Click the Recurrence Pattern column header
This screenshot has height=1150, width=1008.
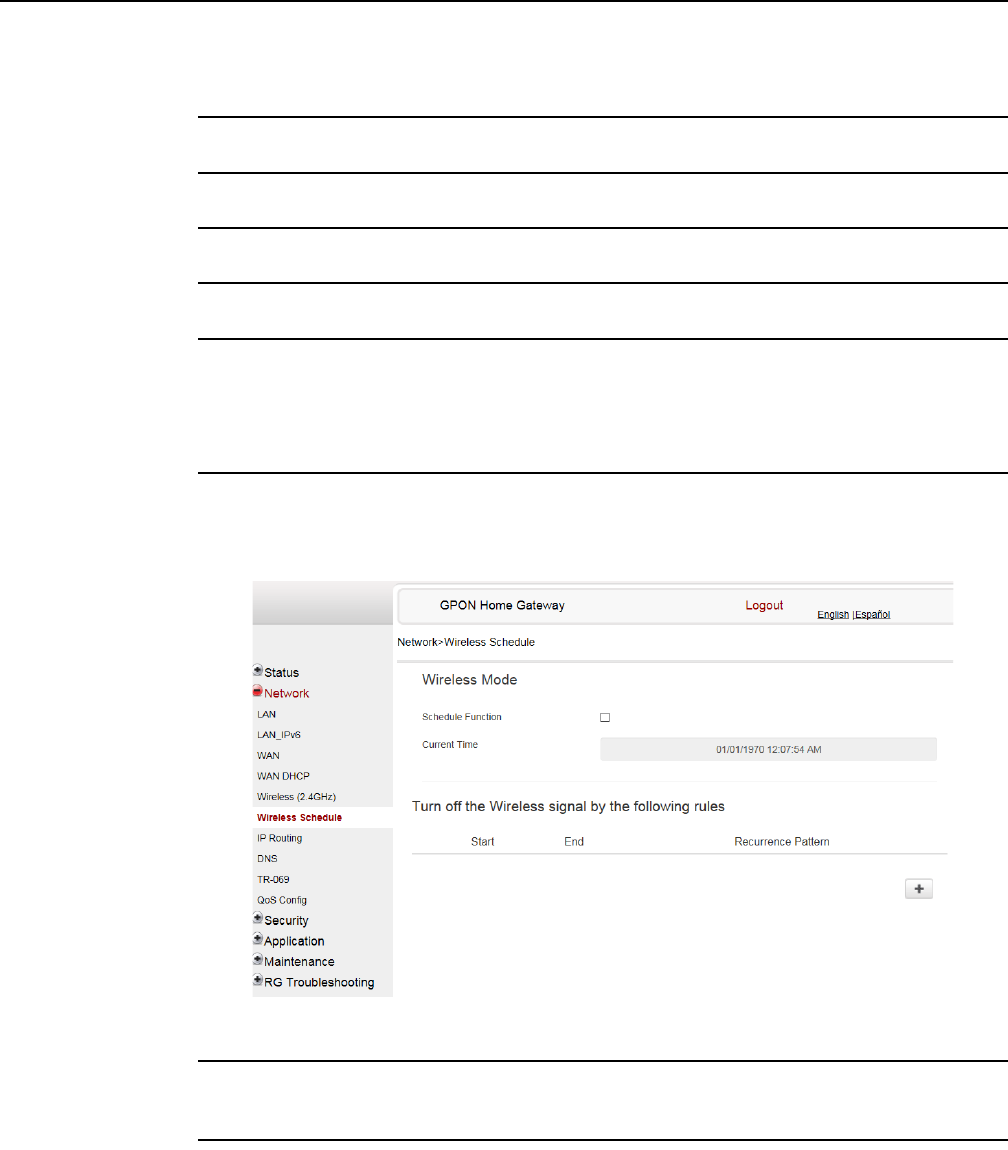pyautogui.click(x=782, y=842)
